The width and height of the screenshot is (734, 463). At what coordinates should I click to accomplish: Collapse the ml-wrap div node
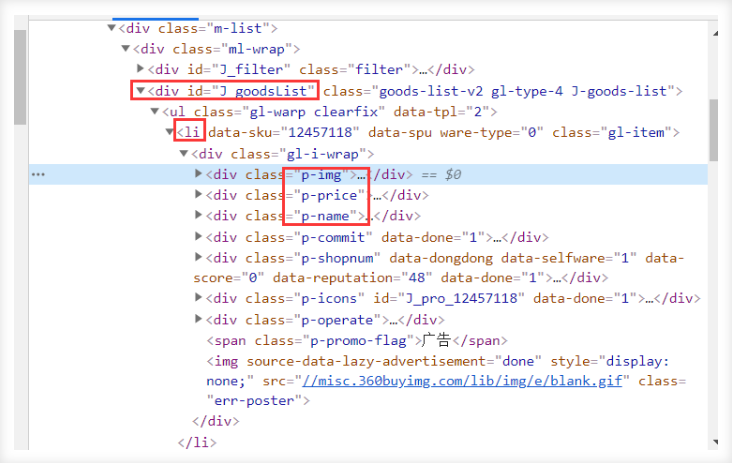point(125,49)
